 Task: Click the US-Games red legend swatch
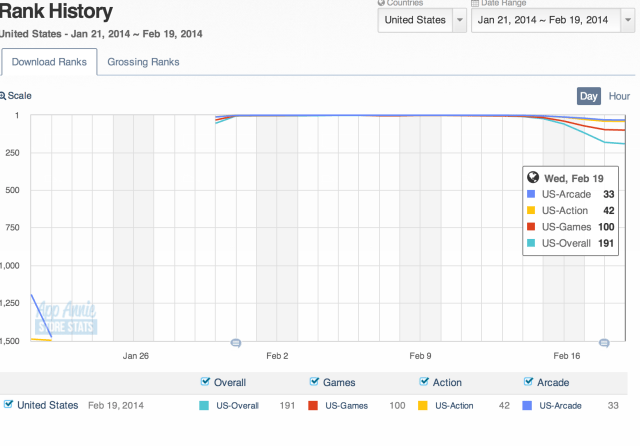[313, 406]
